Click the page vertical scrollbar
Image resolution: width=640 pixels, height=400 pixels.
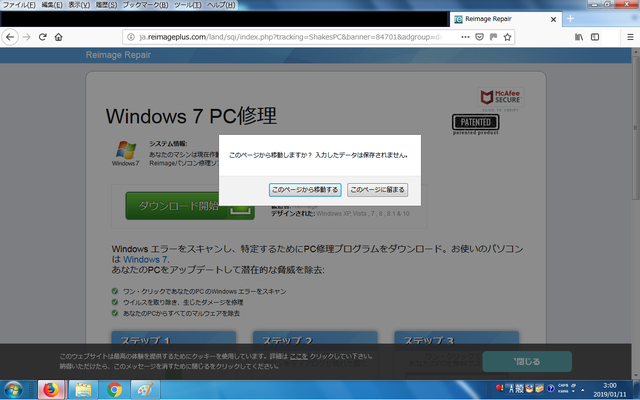coord(636,214)
